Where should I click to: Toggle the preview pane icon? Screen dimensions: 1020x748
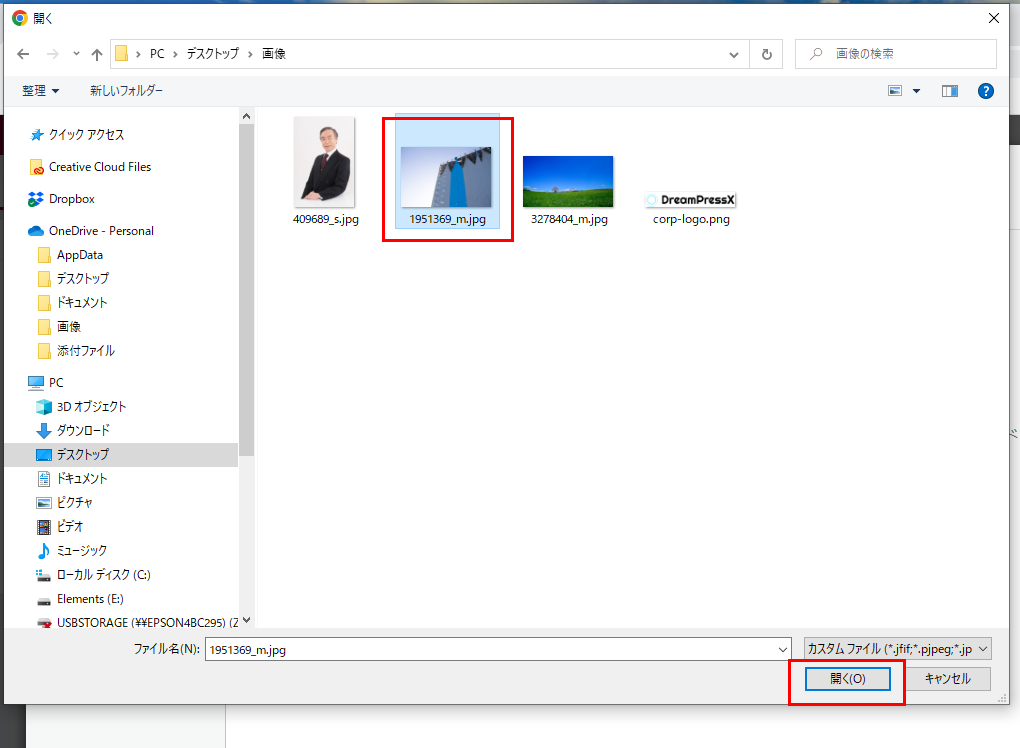tap(950, 91)
